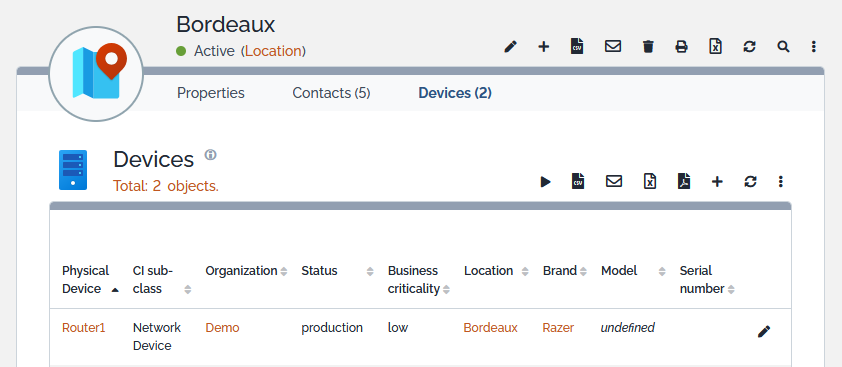Open the Location class link
842x367 pixels.
[x=273, y=51]
